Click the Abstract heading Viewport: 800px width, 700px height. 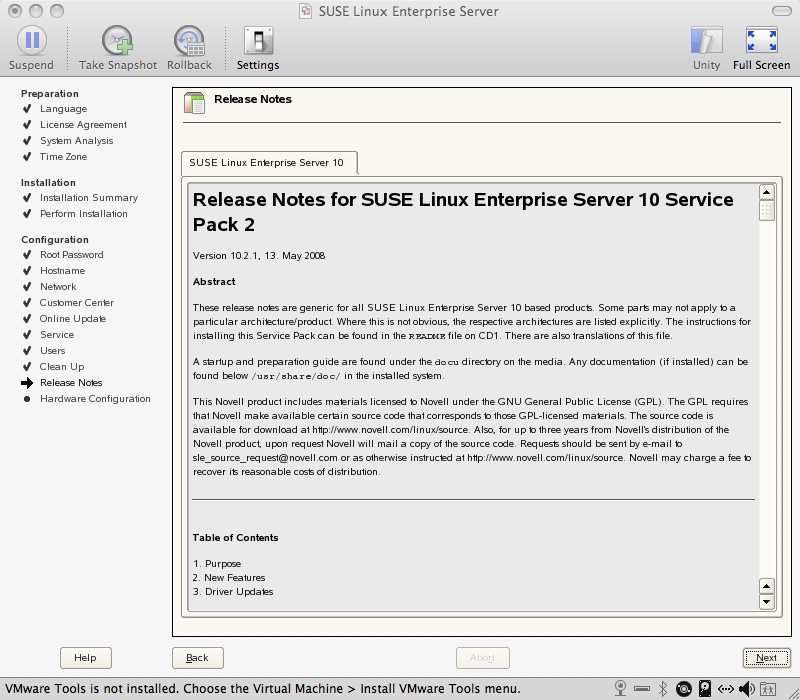click(x=214, y=282)
